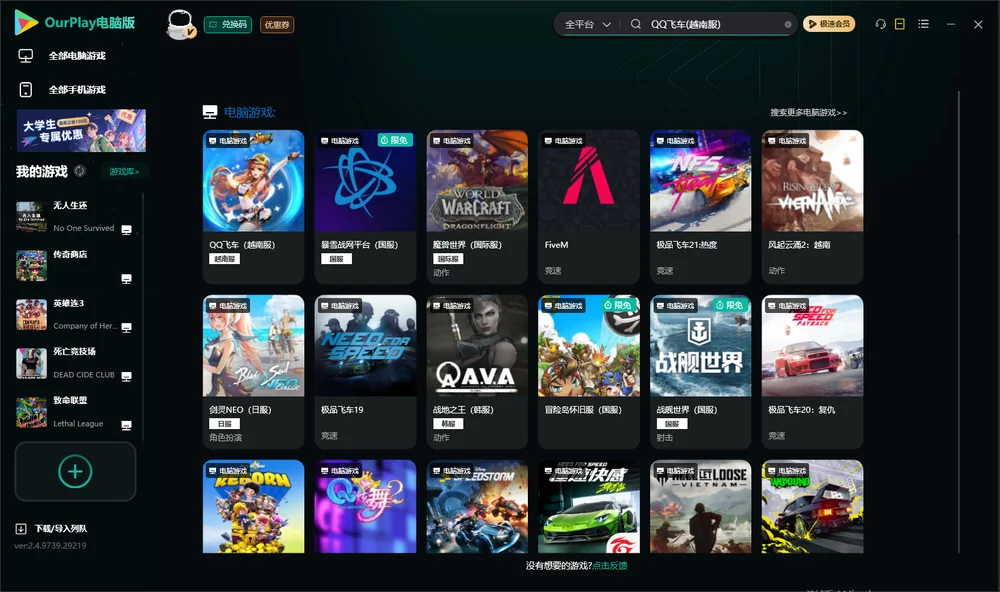
Task: Open the main menu list icon
Action: click(923, 24)
